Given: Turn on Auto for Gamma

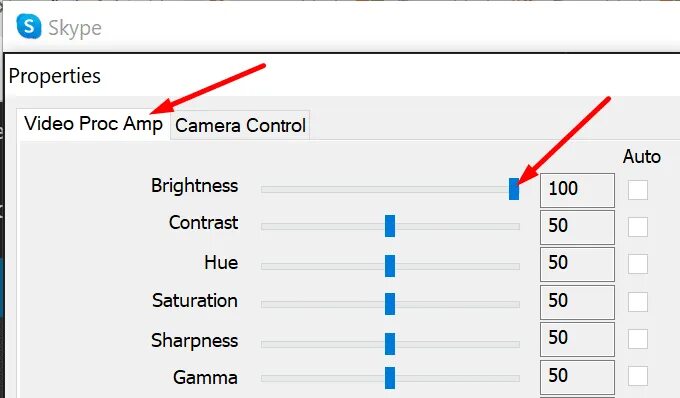Looking at the screenshot, I should [x=638, y=376].
